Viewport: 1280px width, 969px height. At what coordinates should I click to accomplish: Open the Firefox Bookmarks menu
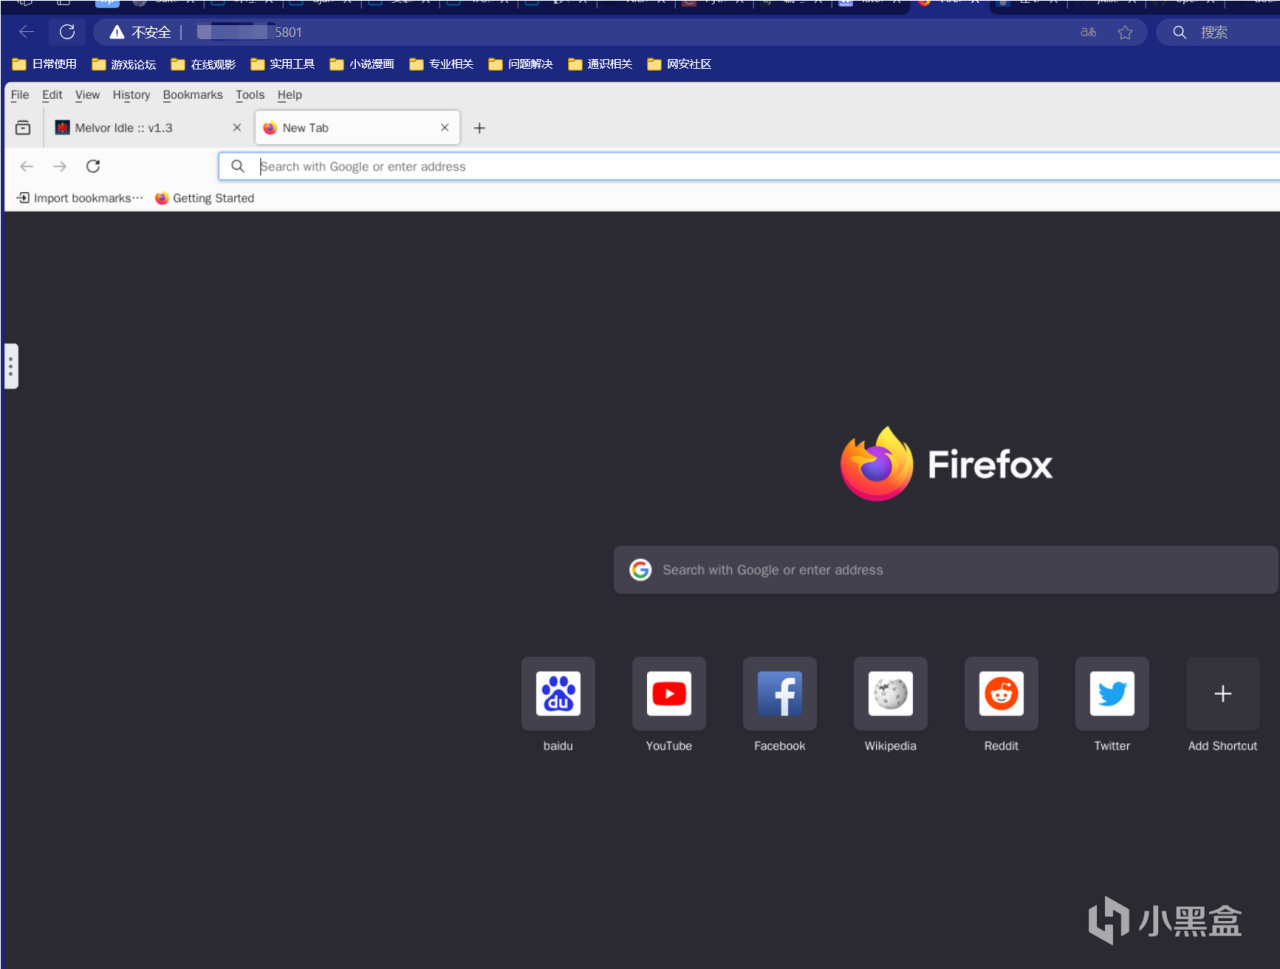[x=193, y=95]
